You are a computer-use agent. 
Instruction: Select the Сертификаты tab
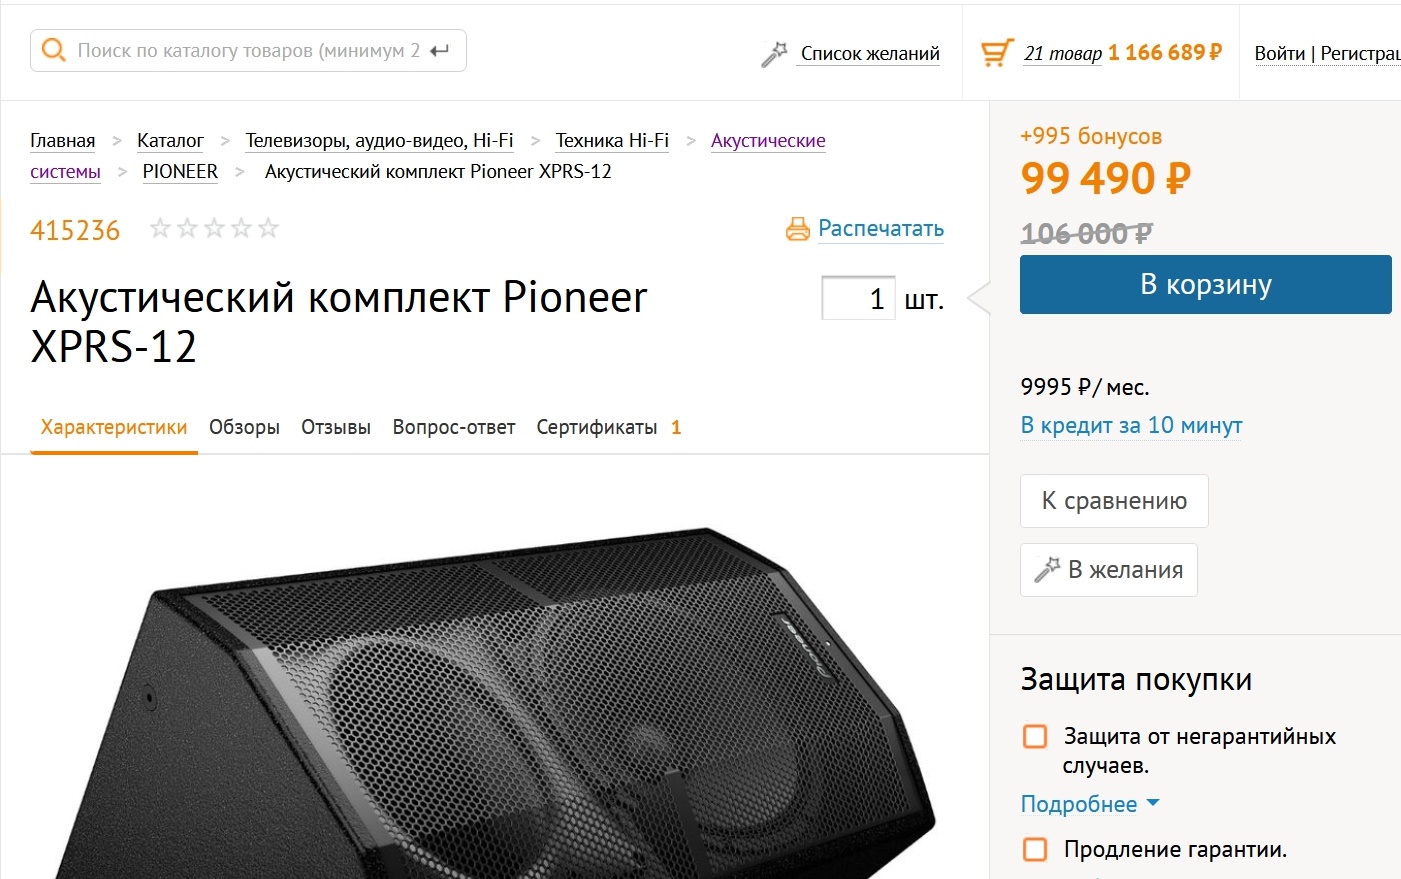pyautogui.click(x=597, y=427)
